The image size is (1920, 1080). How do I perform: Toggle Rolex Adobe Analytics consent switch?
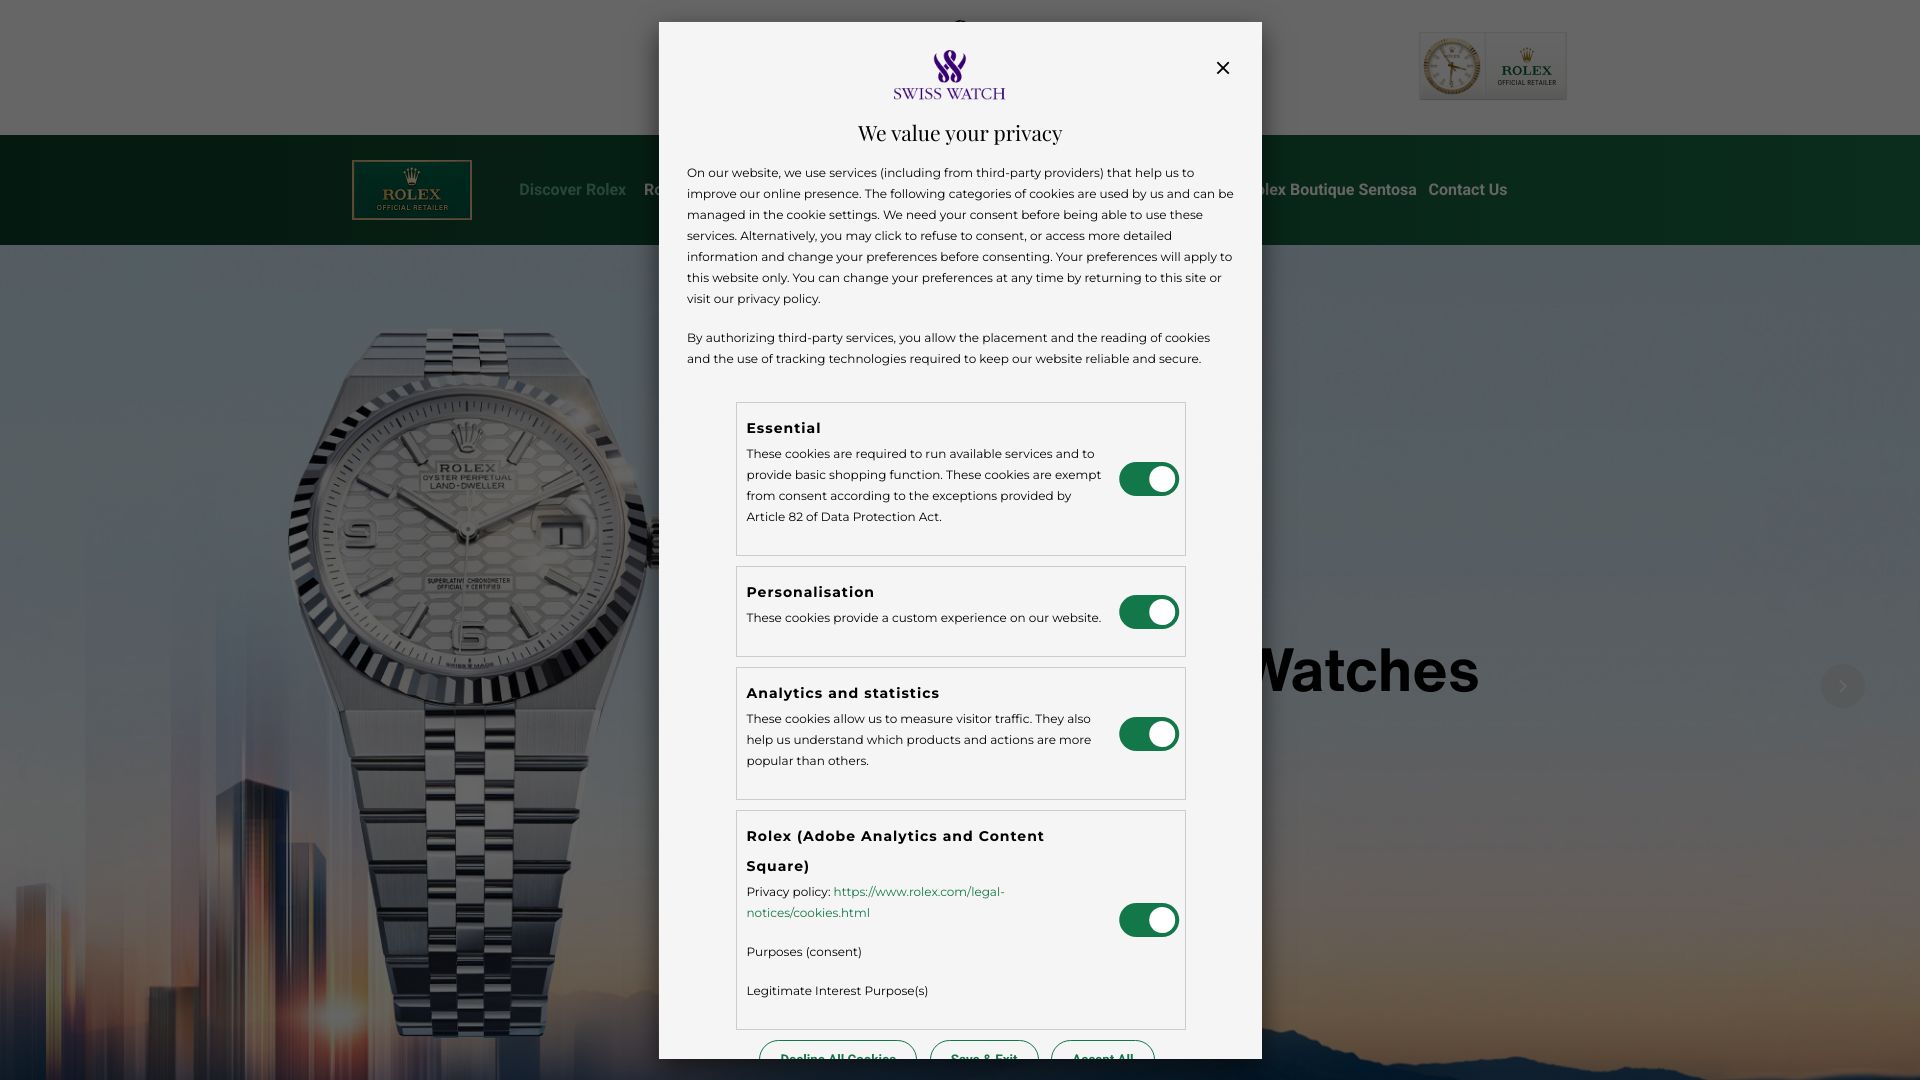click(x=1148, y=920)
